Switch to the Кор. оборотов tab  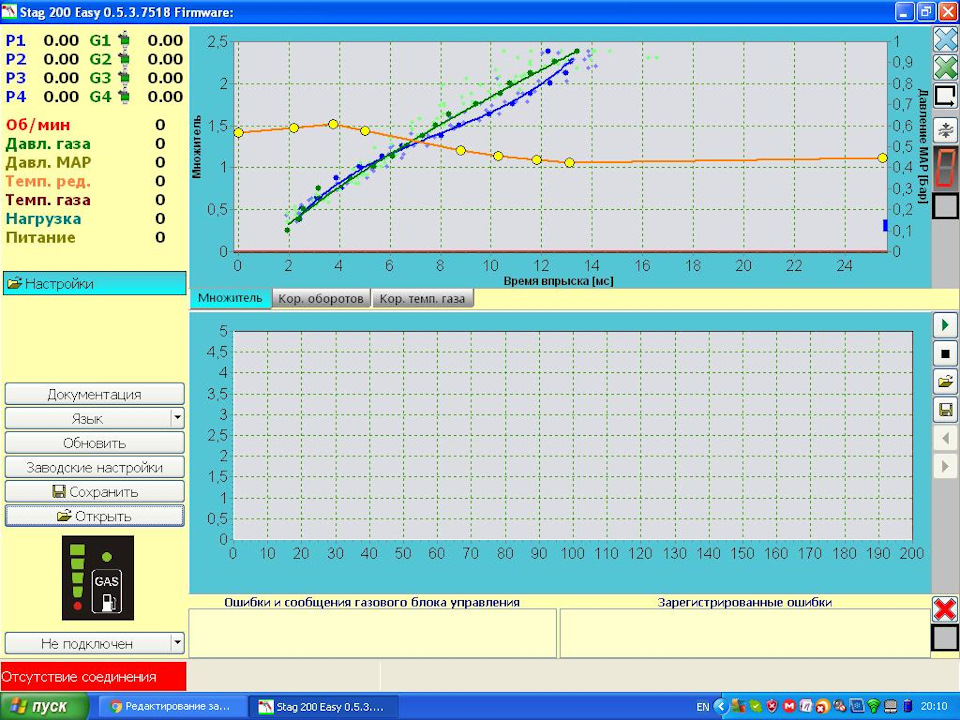coord(321,299)
